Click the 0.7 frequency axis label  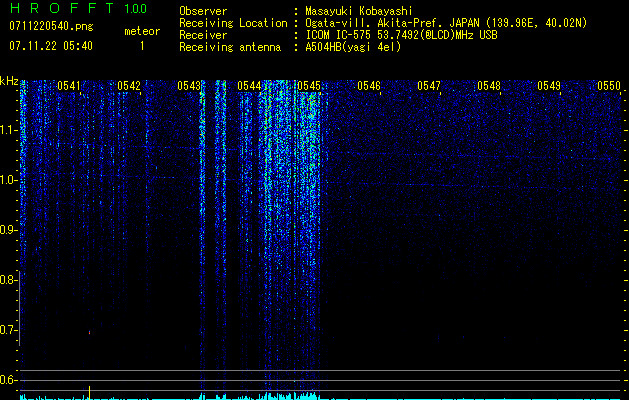tap(8, 330)
